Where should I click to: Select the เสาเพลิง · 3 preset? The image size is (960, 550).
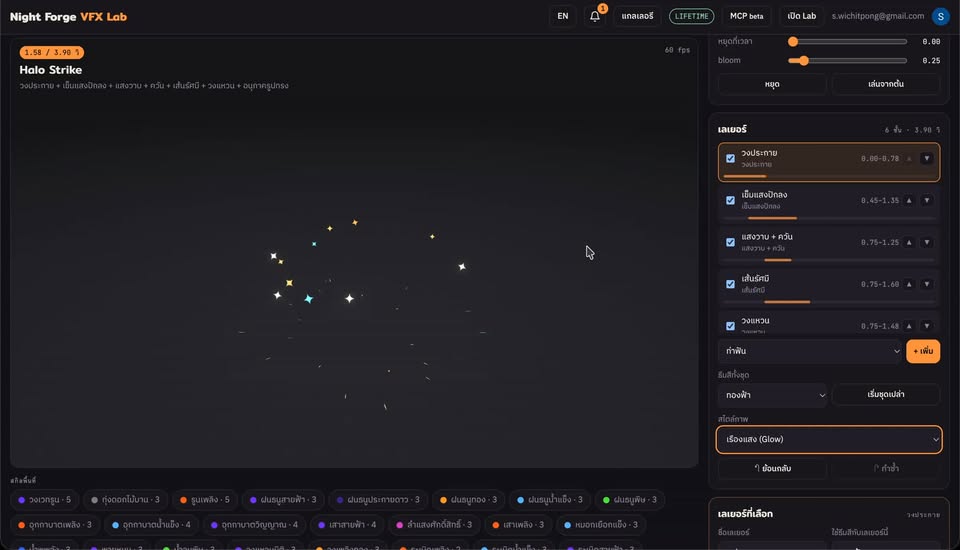518,525
